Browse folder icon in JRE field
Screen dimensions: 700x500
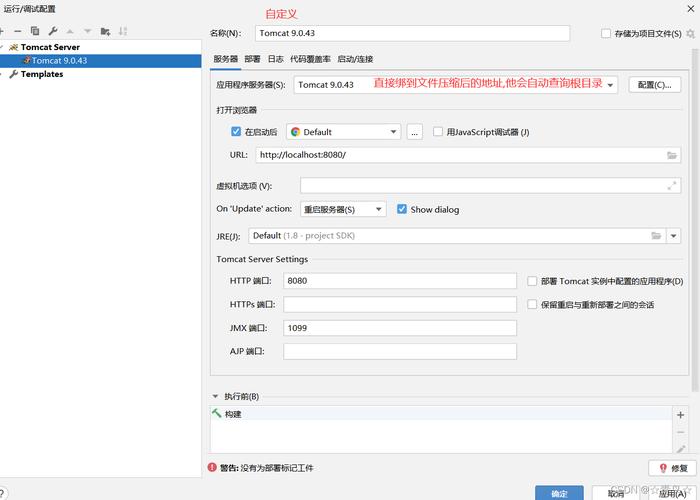656,236
